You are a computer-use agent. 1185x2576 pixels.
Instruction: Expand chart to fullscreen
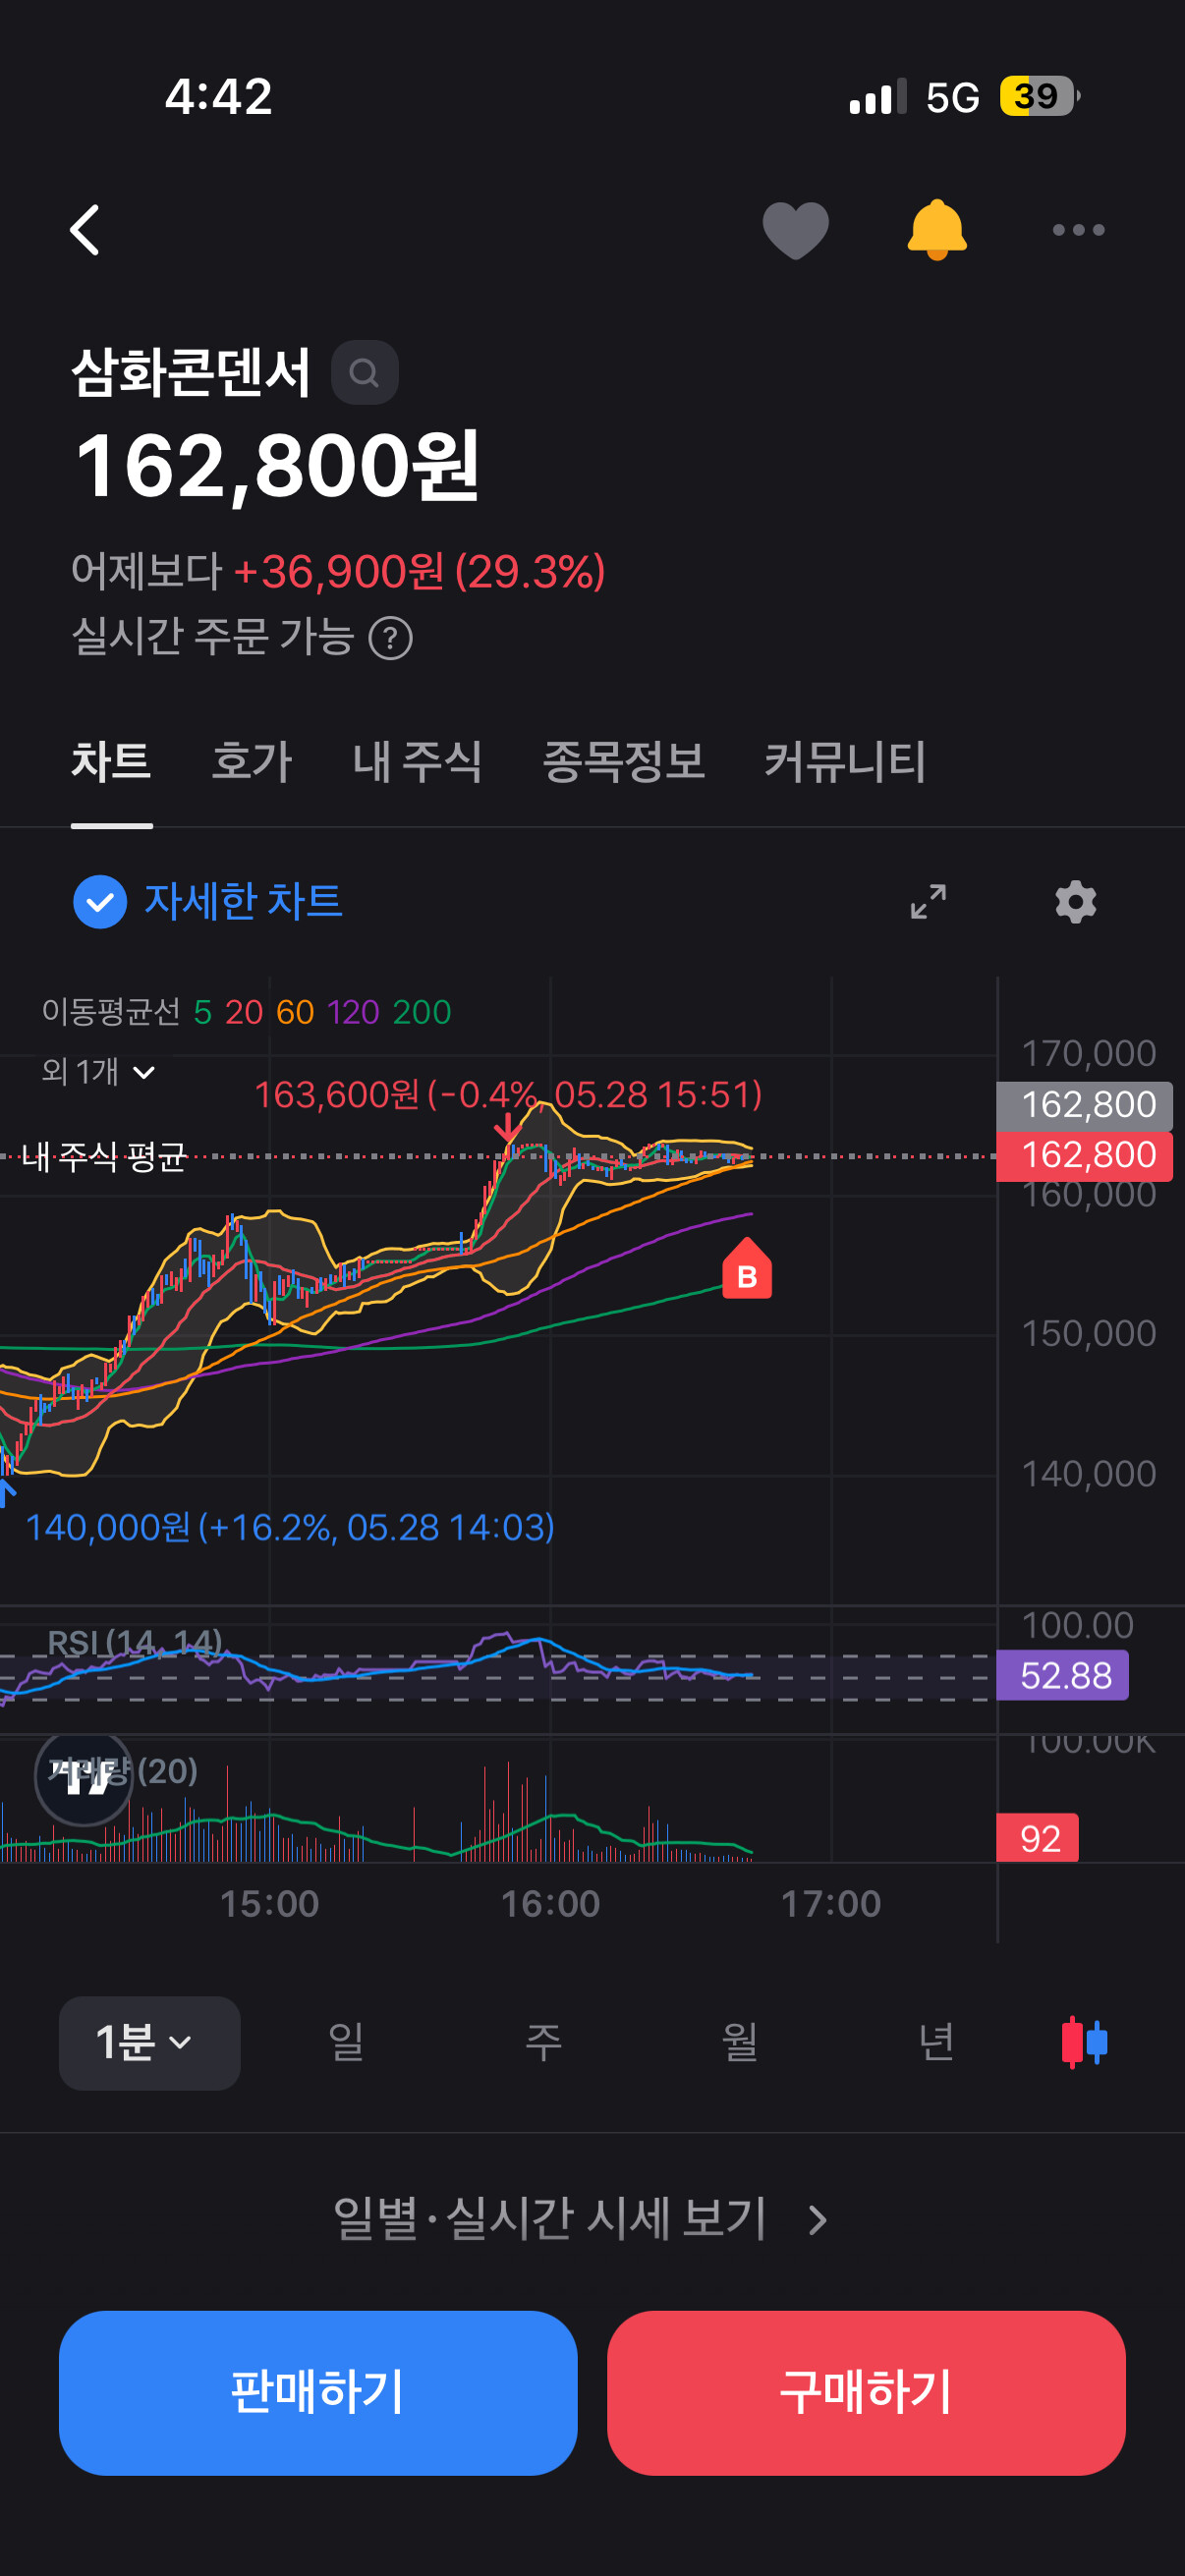(x=928, y=902)
